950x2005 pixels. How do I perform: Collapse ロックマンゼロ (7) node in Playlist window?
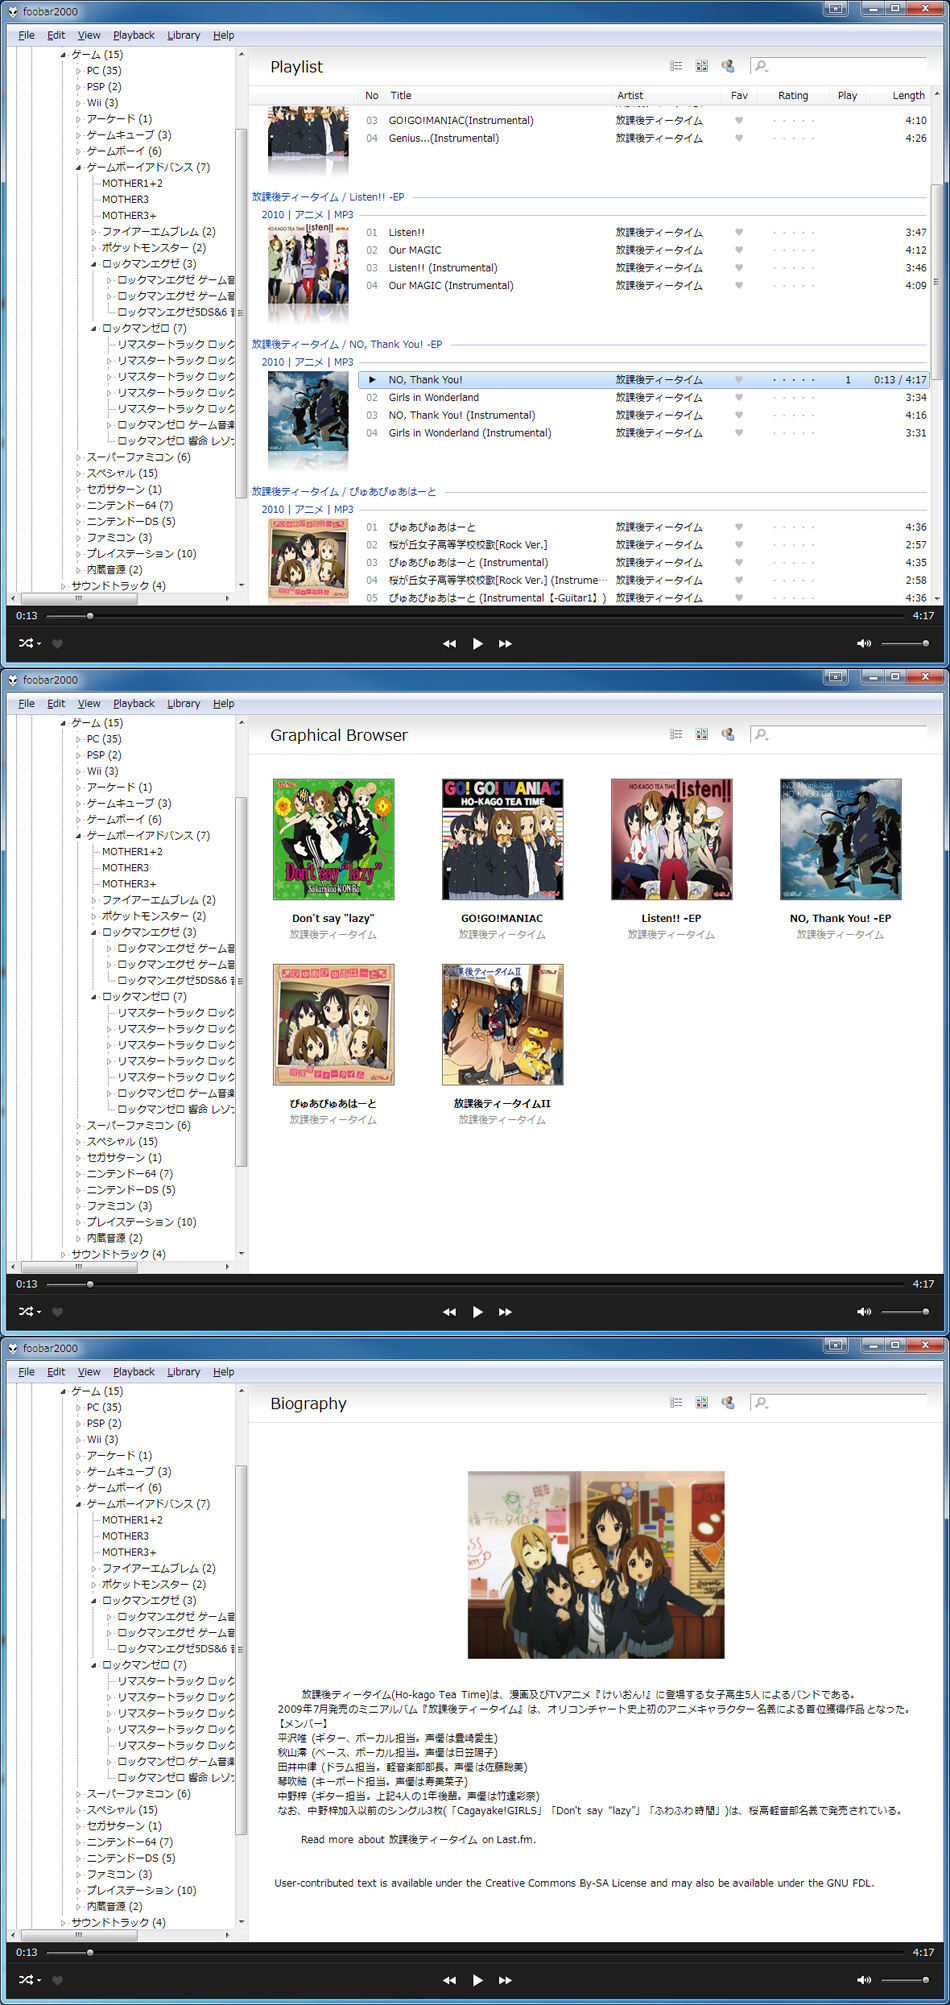[x=94, y=328]
